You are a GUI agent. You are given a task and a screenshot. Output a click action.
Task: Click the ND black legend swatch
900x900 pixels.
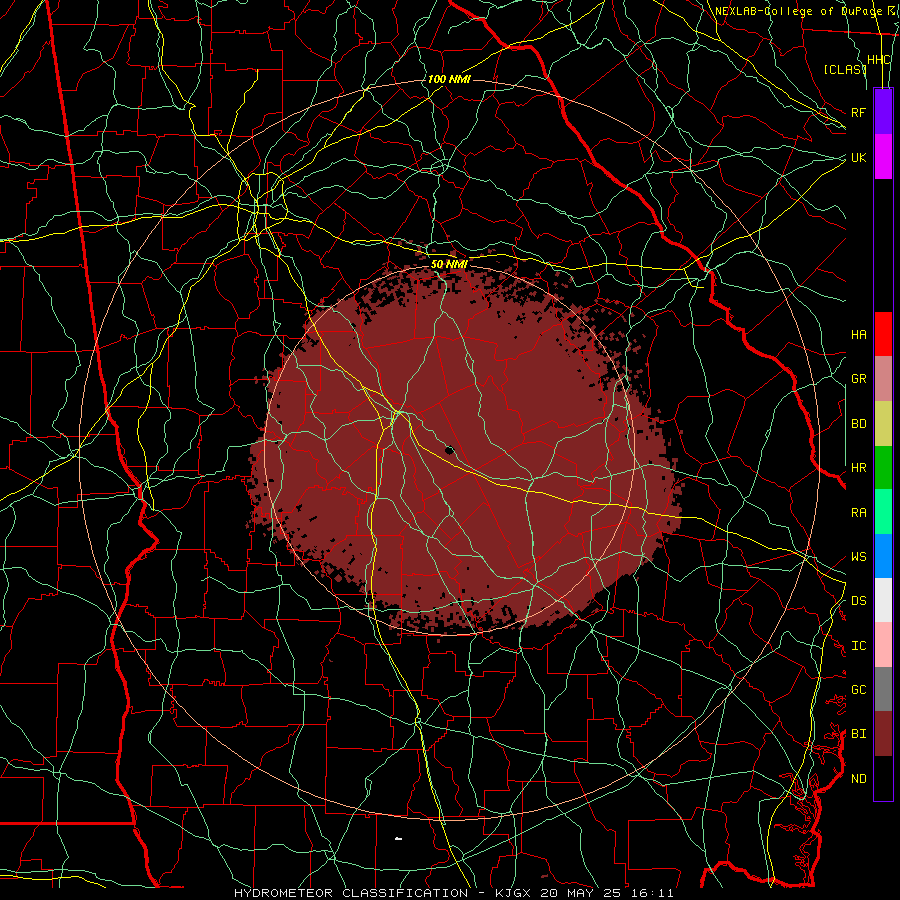[x=883, y=778]
